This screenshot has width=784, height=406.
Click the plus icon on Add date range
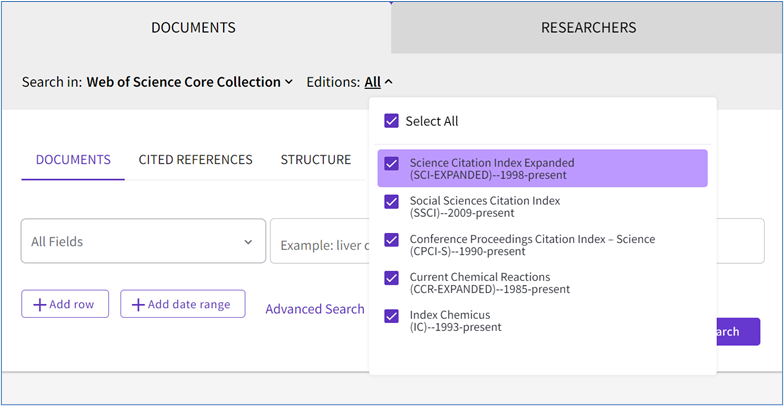(x=138, y=304)
